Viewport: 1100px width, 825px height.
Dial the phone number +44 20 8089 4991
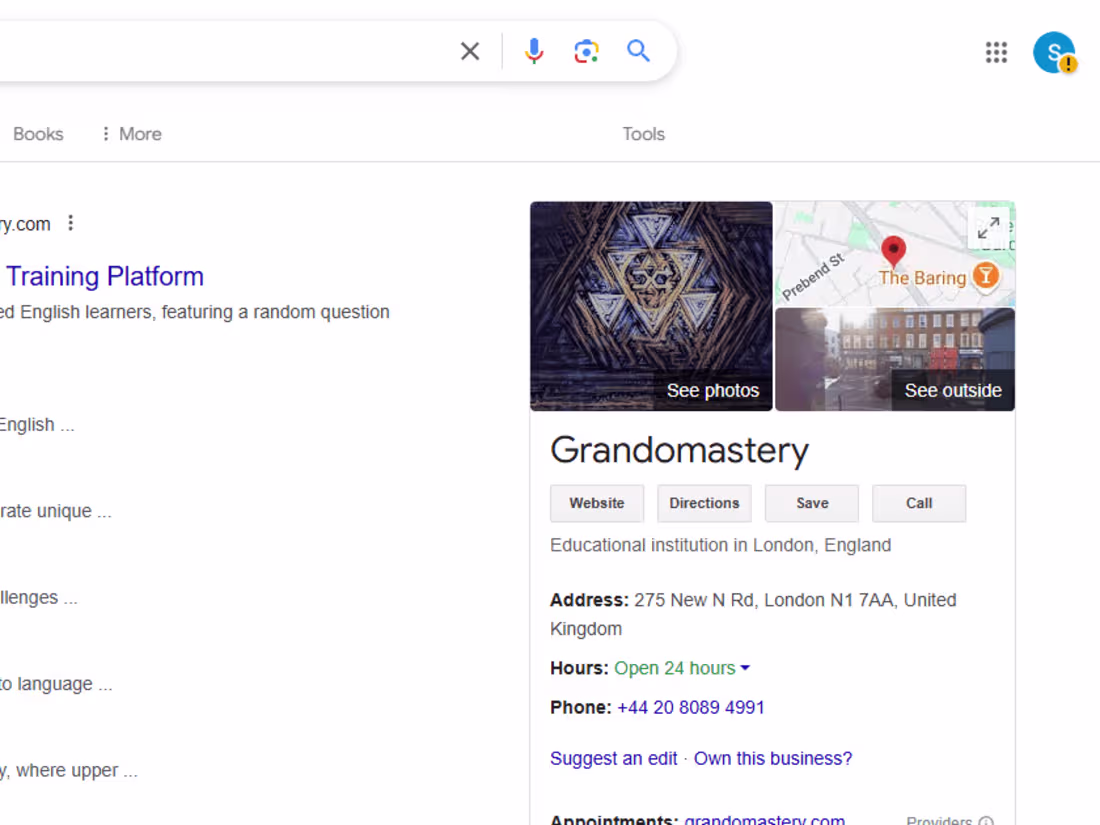tap(690, 707)
